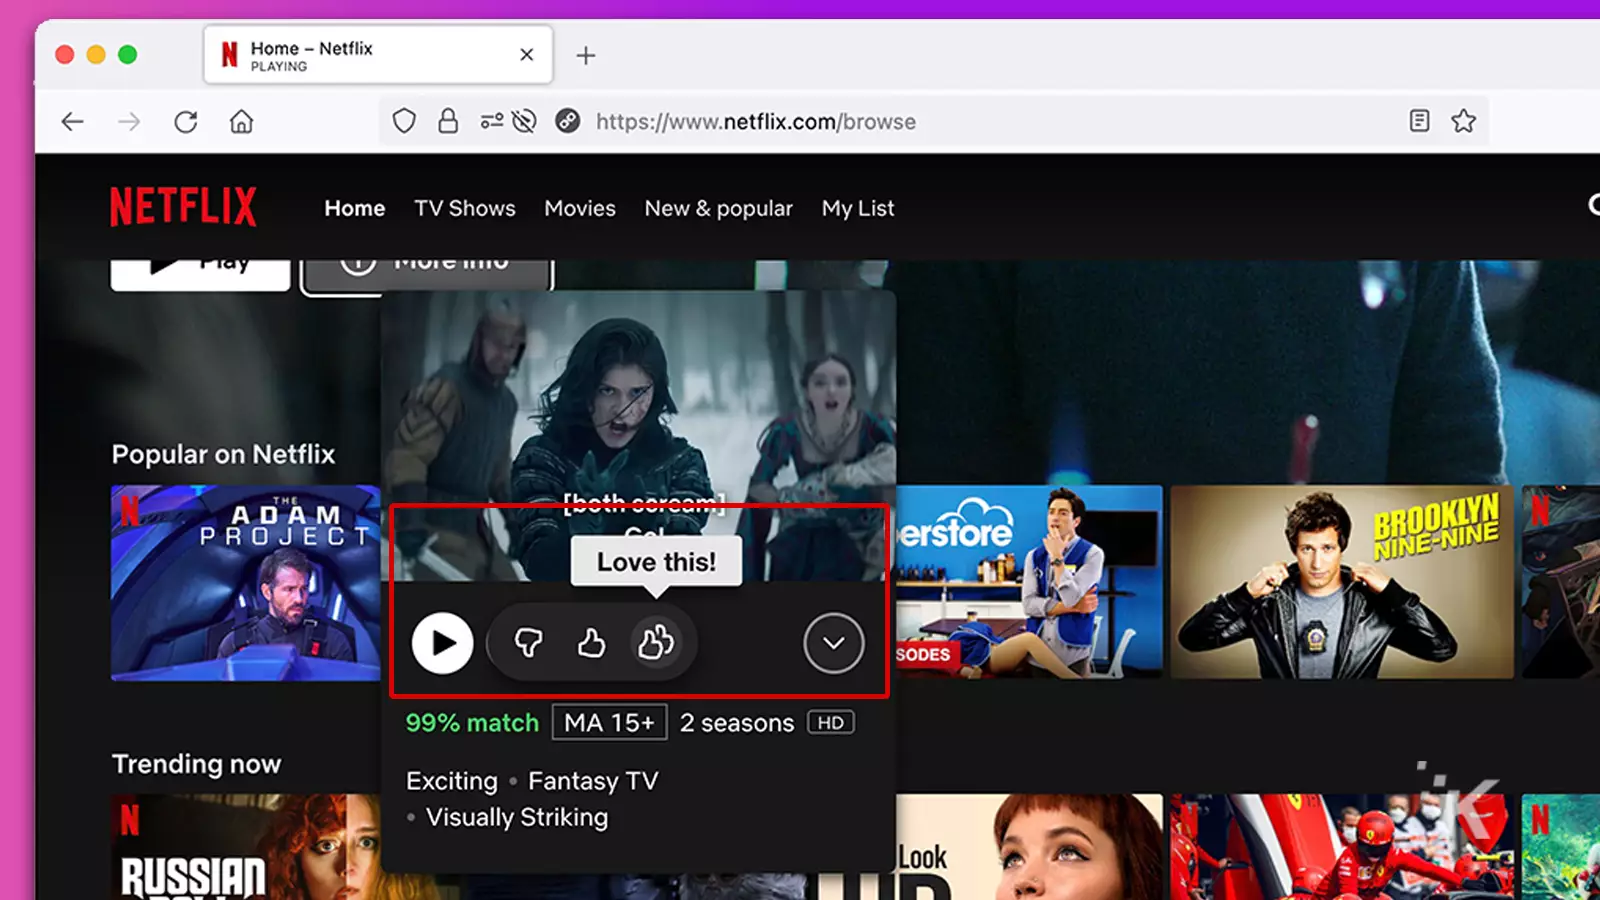This screenshot has height=900, width=1600.
Task: Click the single thumbs up icon
Action: (591, 643)
